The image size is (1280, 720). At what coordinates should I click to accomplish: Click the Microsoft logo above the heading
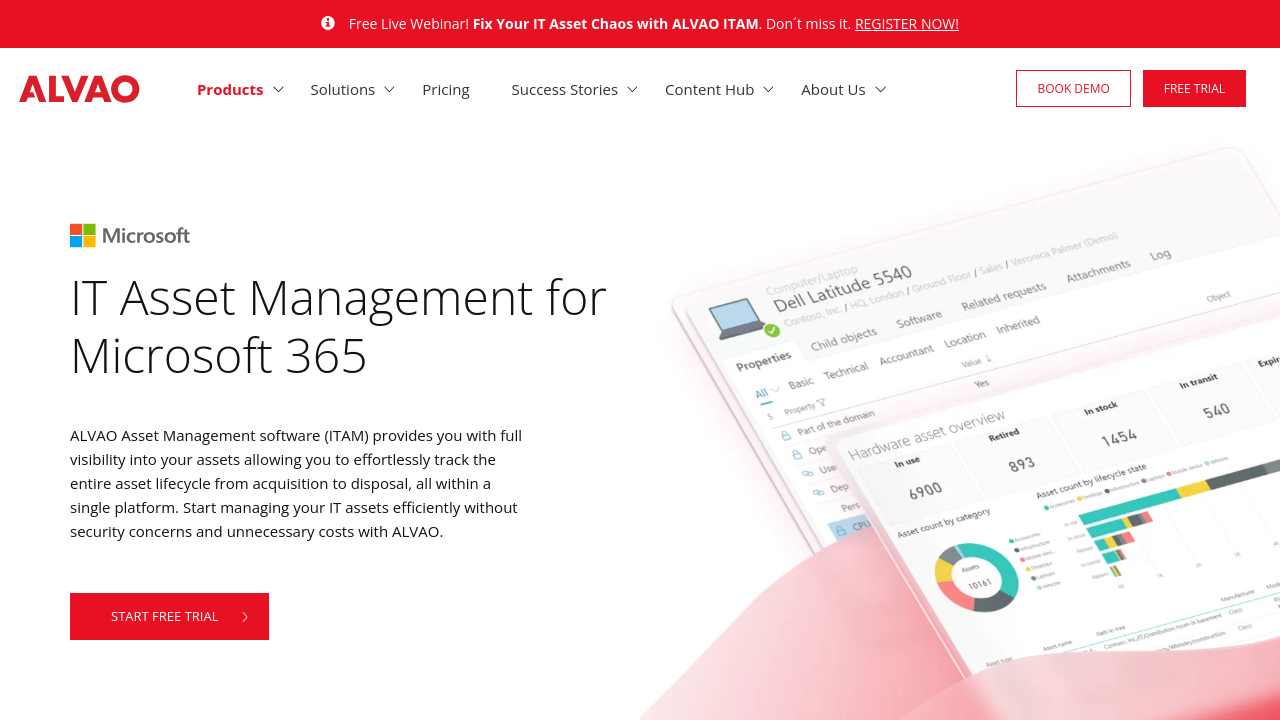pyautogui.click(x=130, y=236)
